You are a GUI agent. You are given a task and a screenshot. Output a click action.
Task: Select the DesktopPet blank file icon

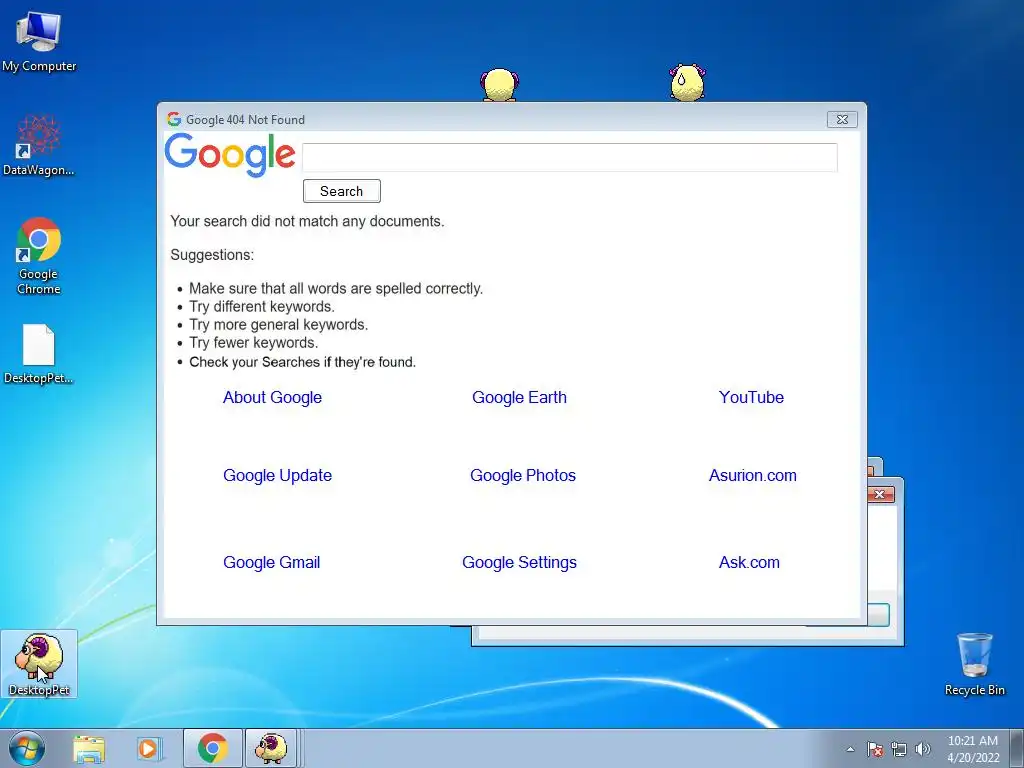(39, 353)
